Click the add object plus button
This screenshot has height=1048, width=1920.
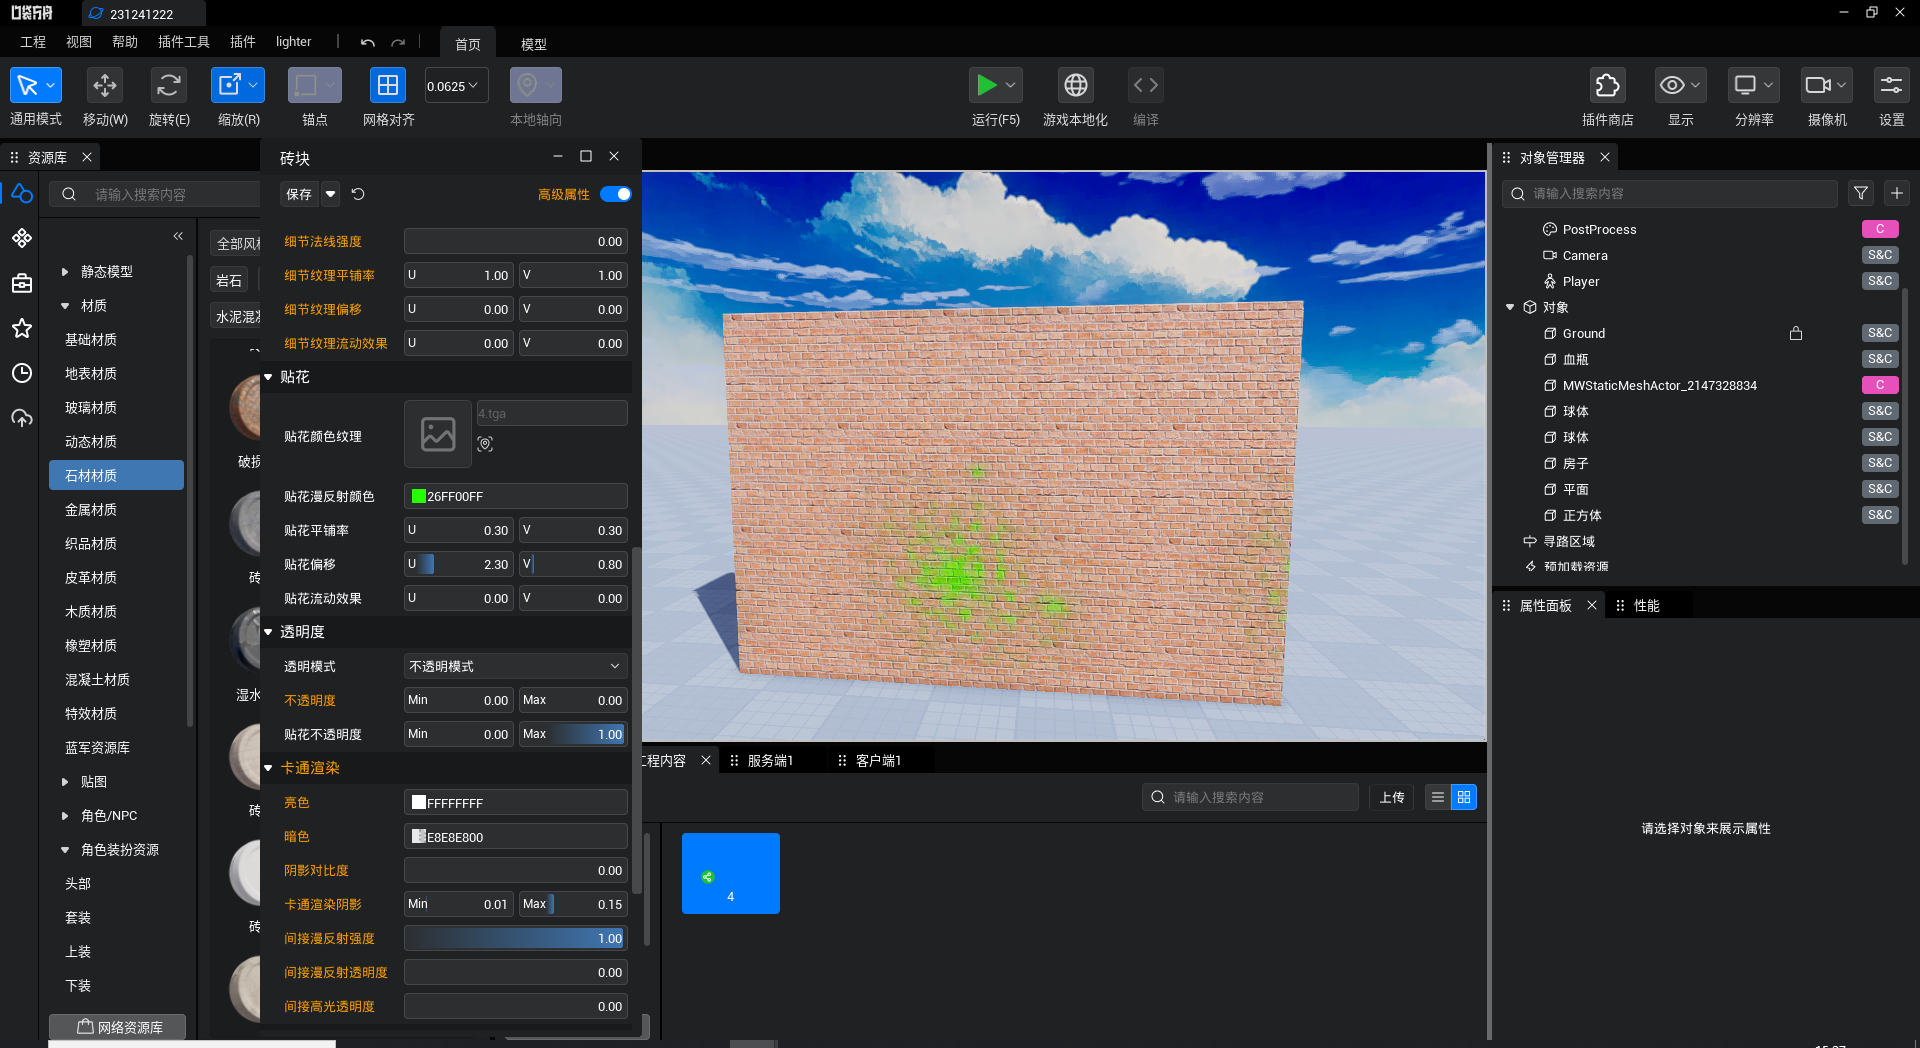point(1897,193)
